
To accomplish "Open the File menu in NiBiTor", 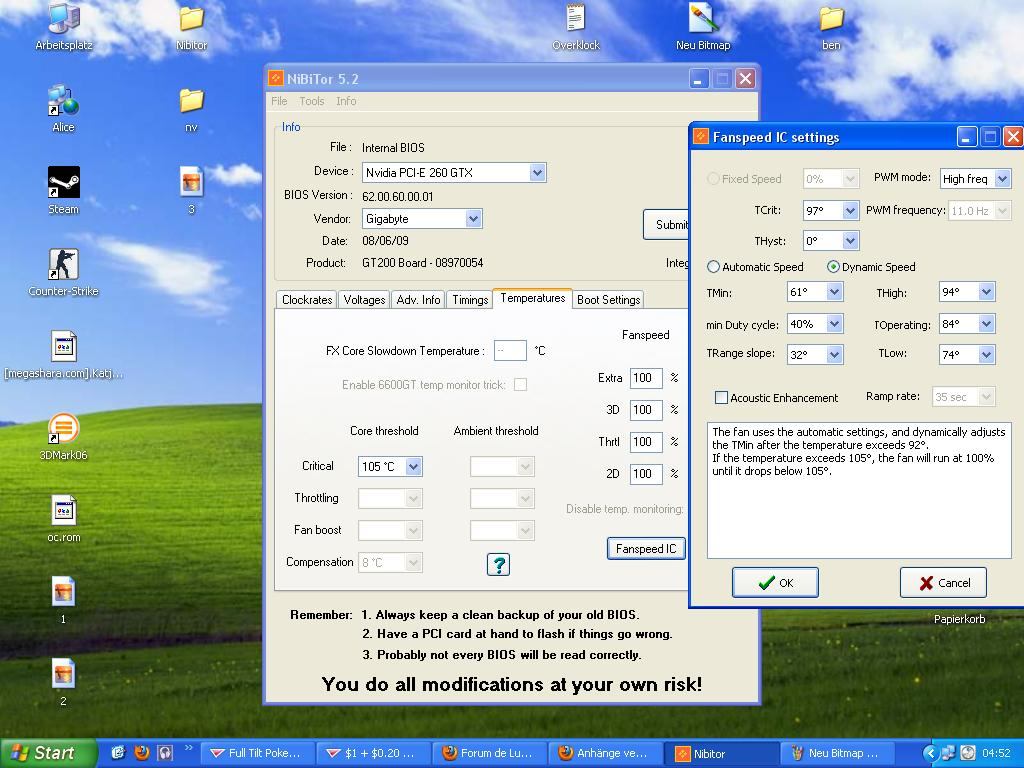I will coord(279,101).
